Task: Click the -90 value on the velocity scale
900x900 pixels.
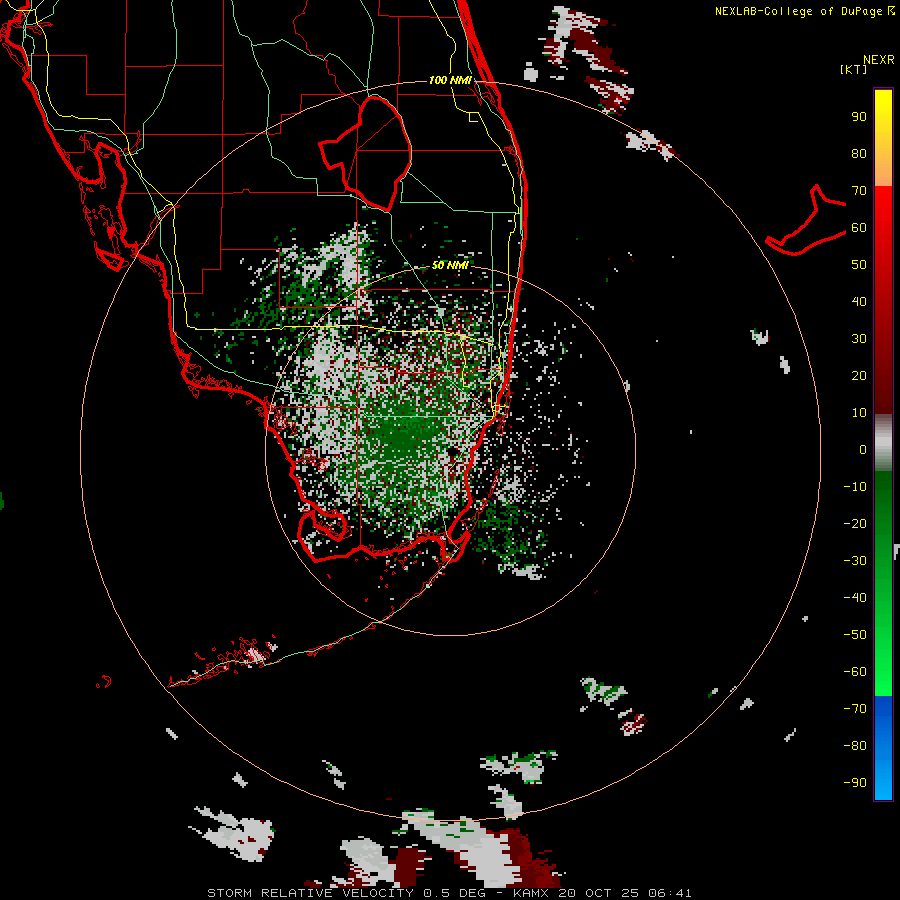Action: 855,783
